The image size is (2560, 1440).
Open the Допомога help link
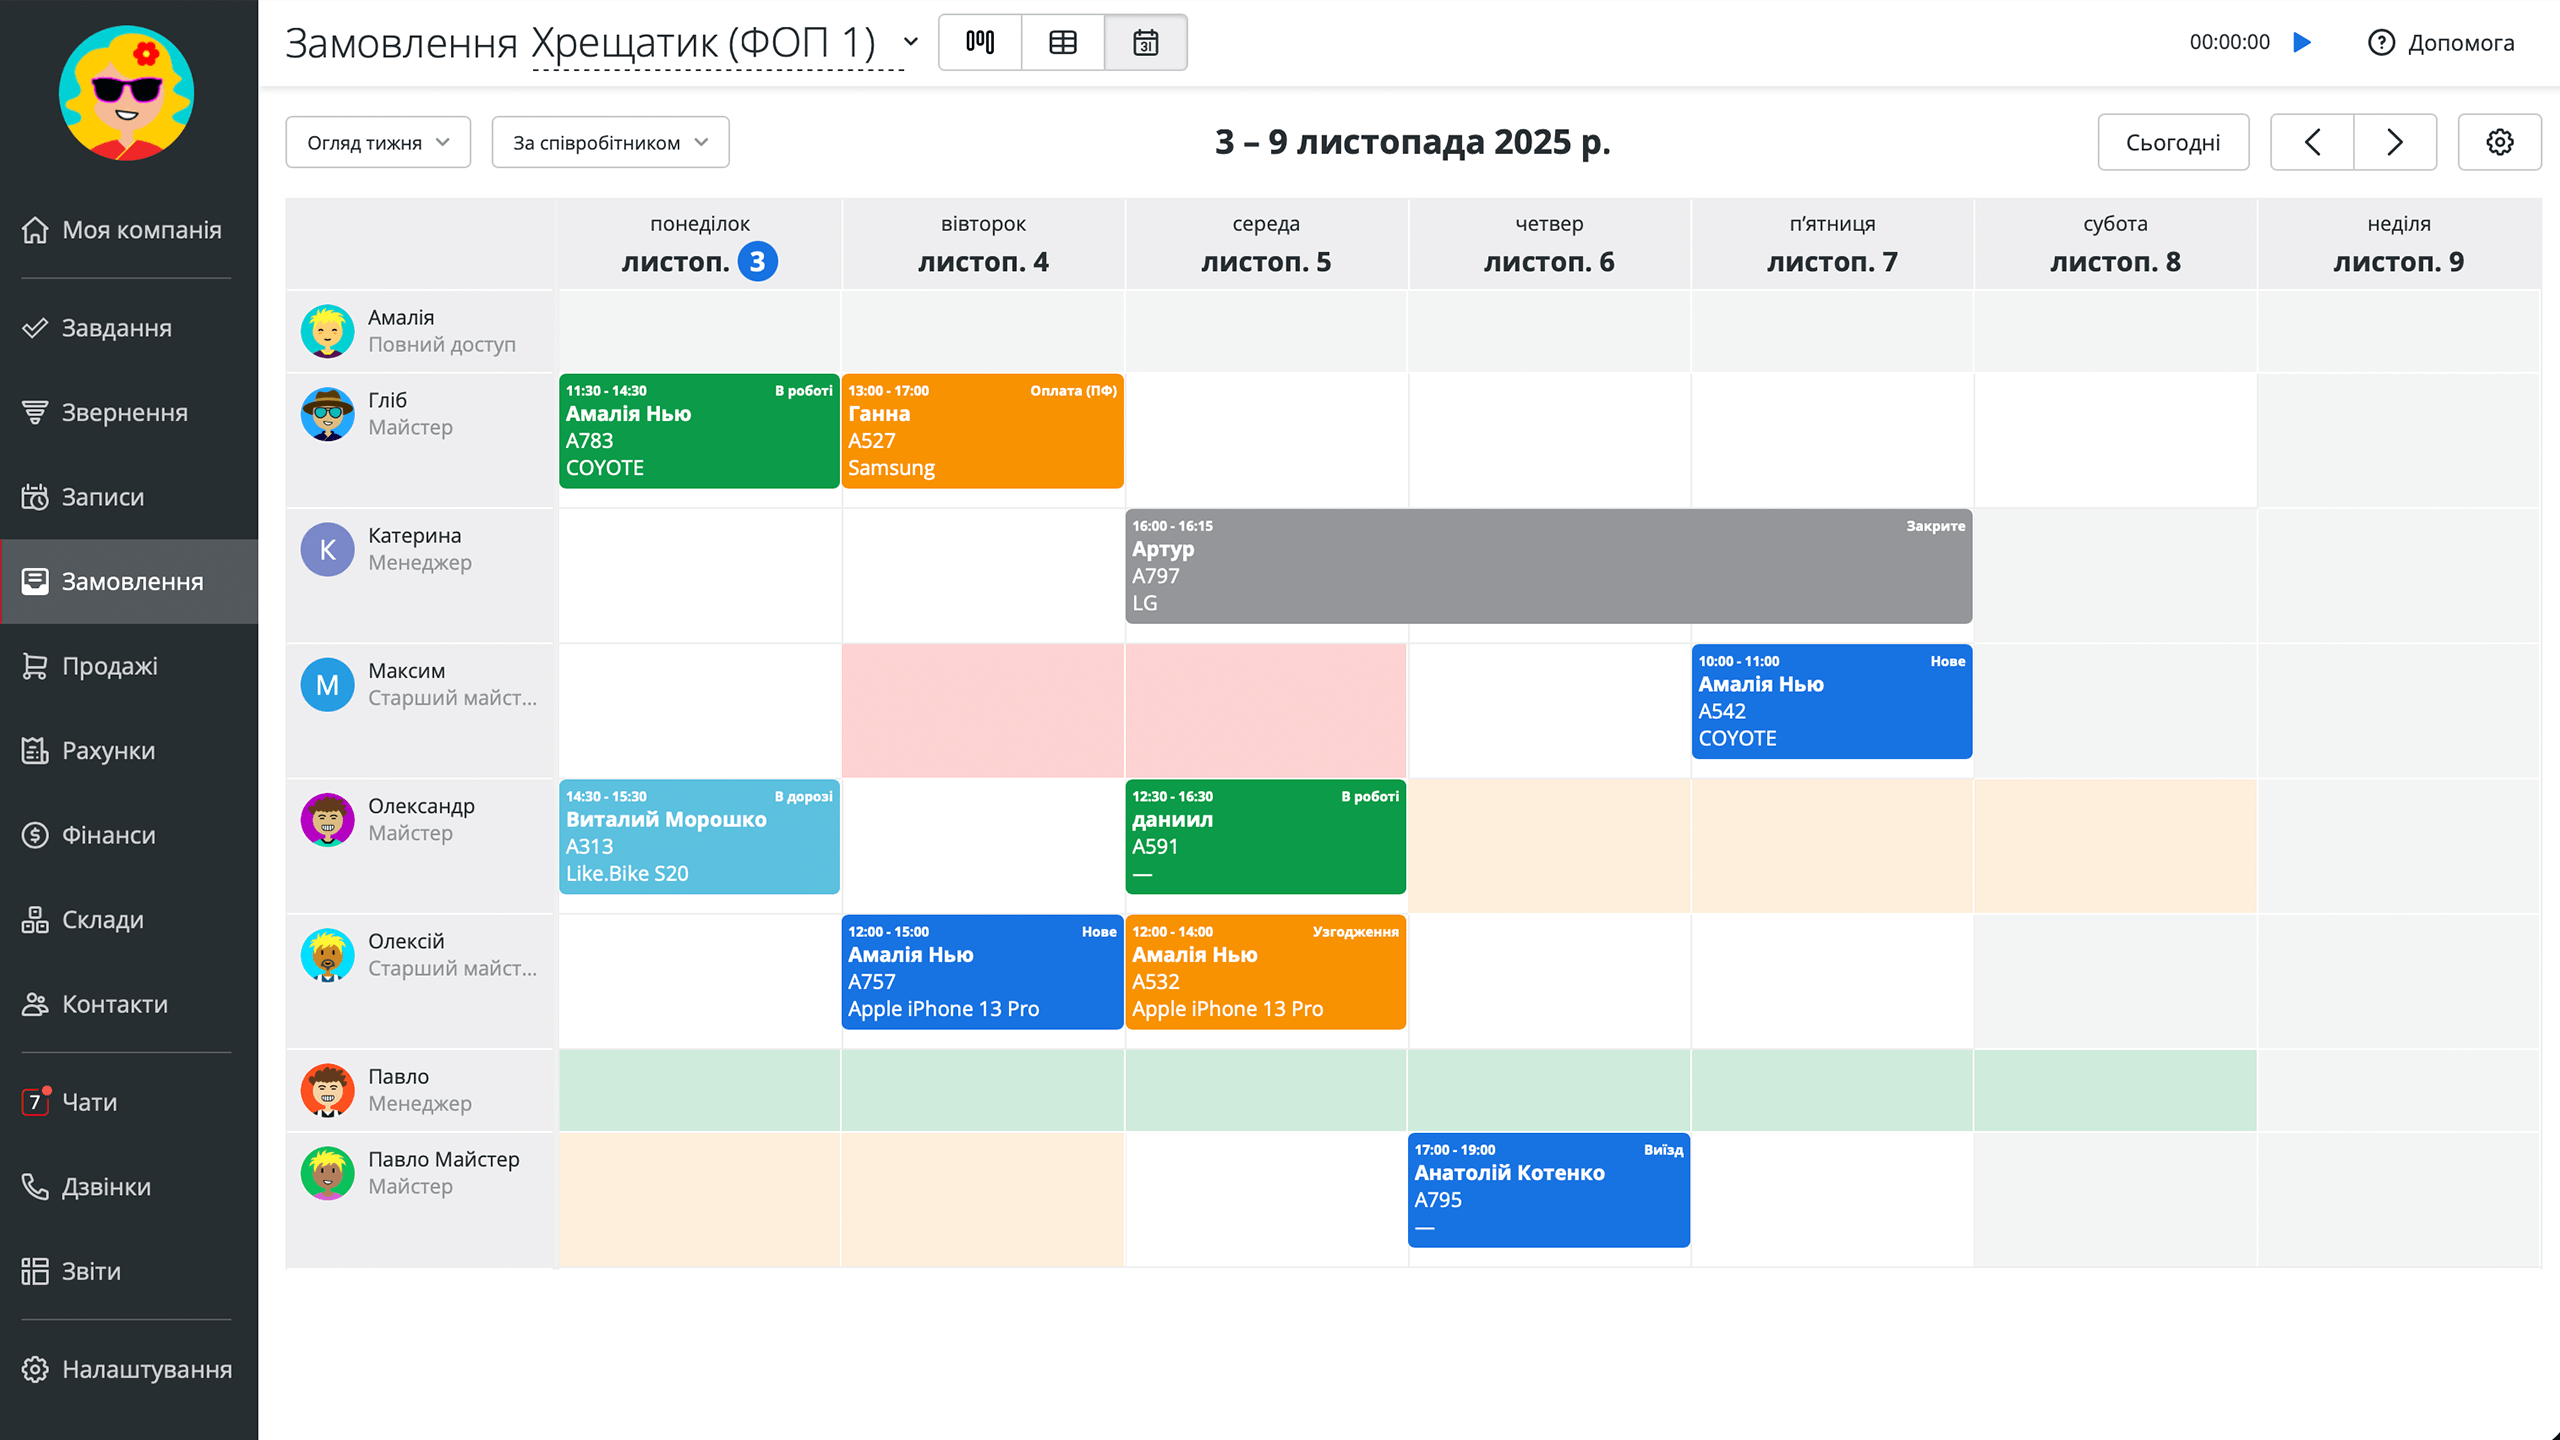tap(2441, 42)
